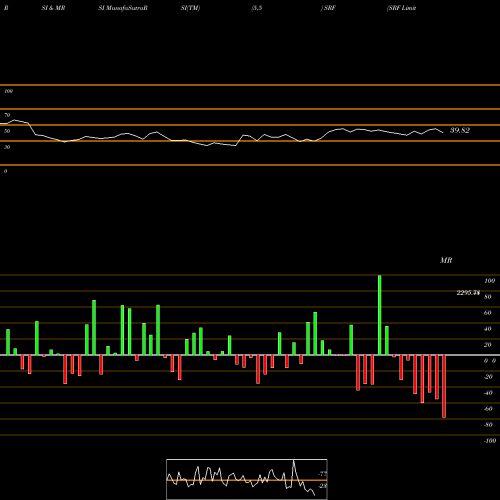Click the 40 label on MR scale
The width and height of the screenshot is (500, 500).
pyautogui.click(x=488, y=329)
